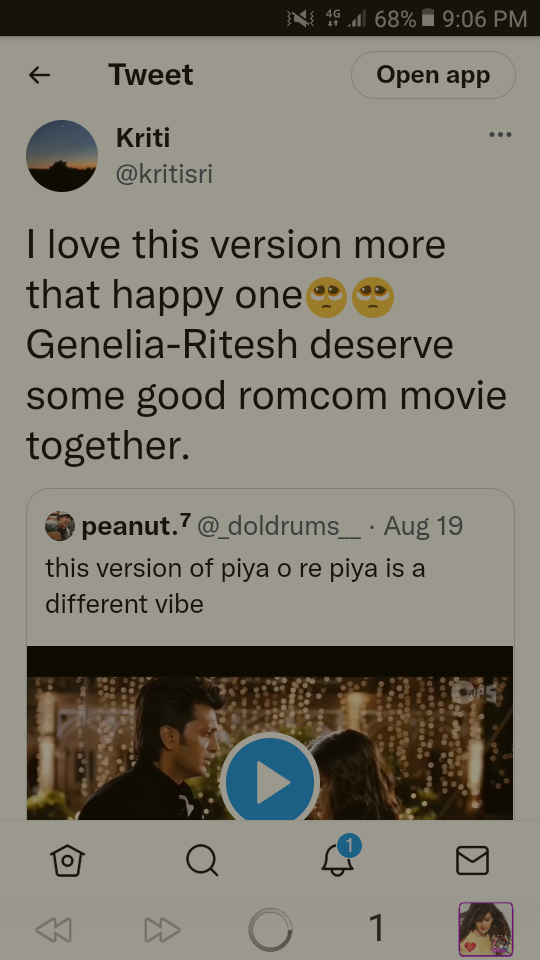Tap the rewind double-arrow icon
The image size is (540, 960).
coord(54,930)
